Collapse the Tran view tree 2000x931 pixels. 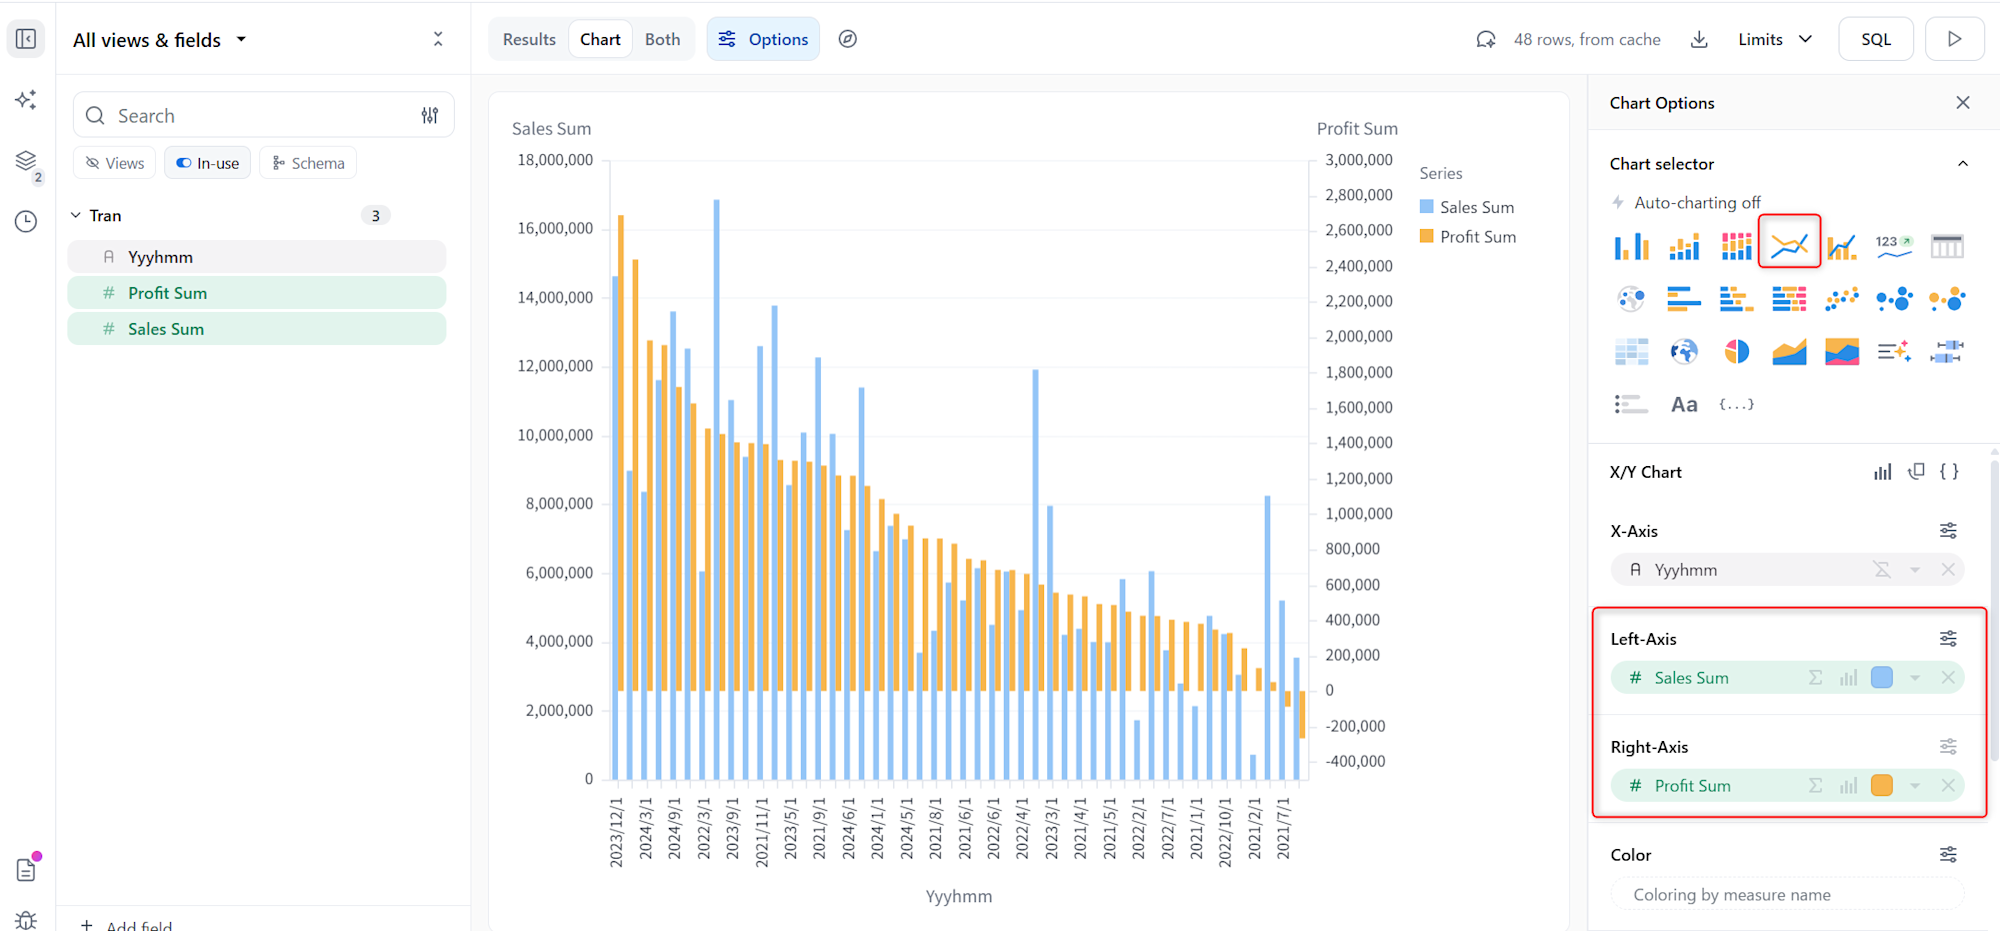76,216
